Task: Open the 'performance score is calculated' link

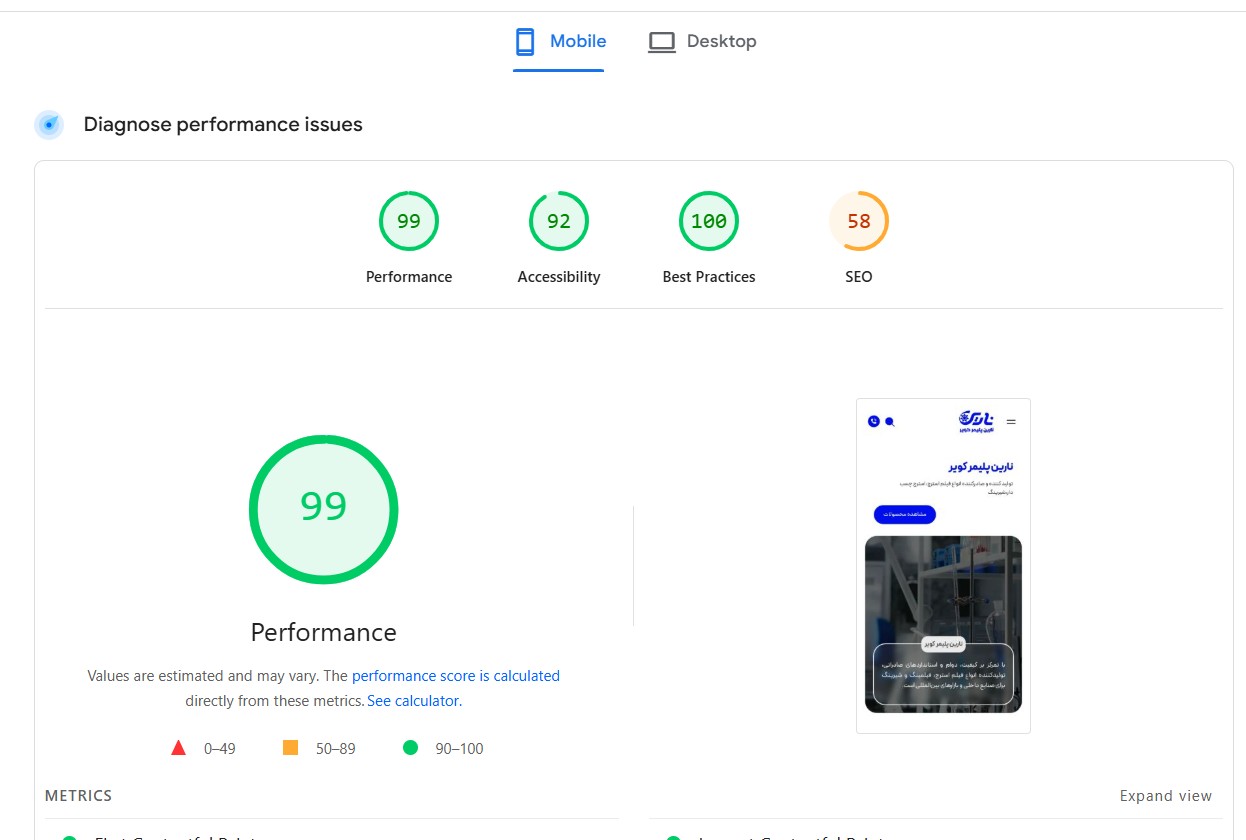Action: [455, 676]
